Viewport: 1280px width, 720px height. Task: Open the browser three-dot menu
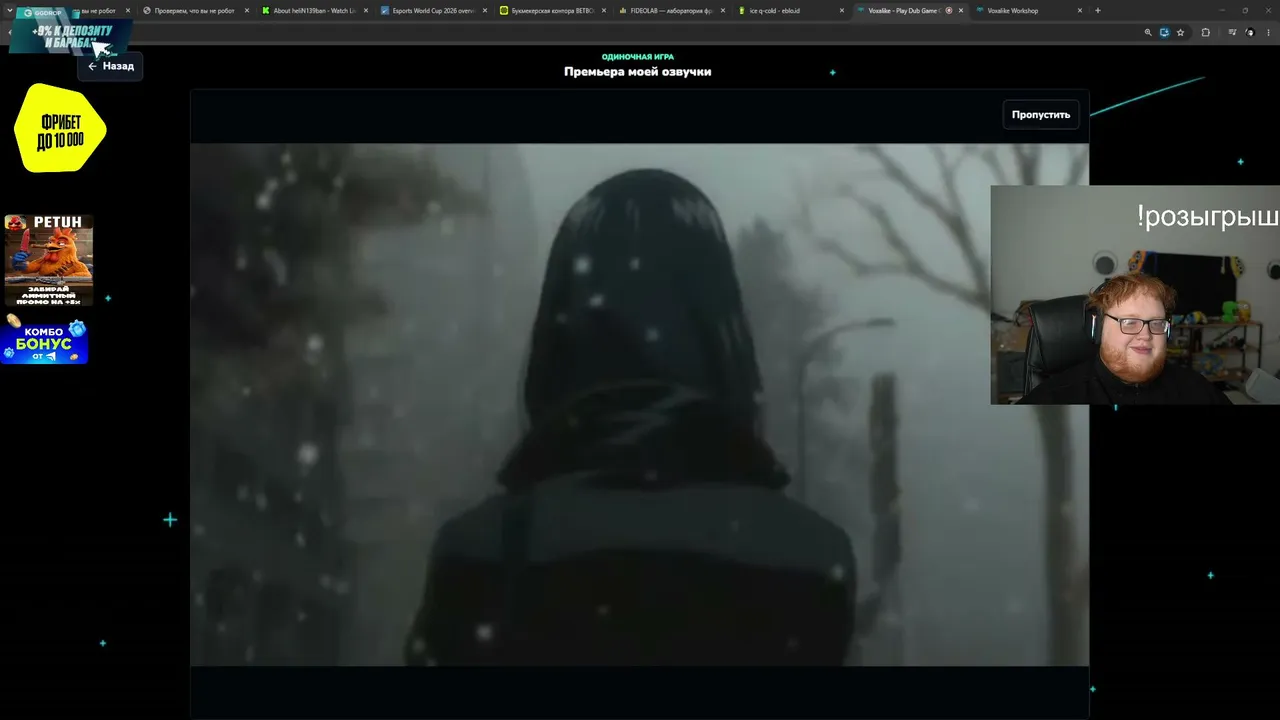[1269, 32]
